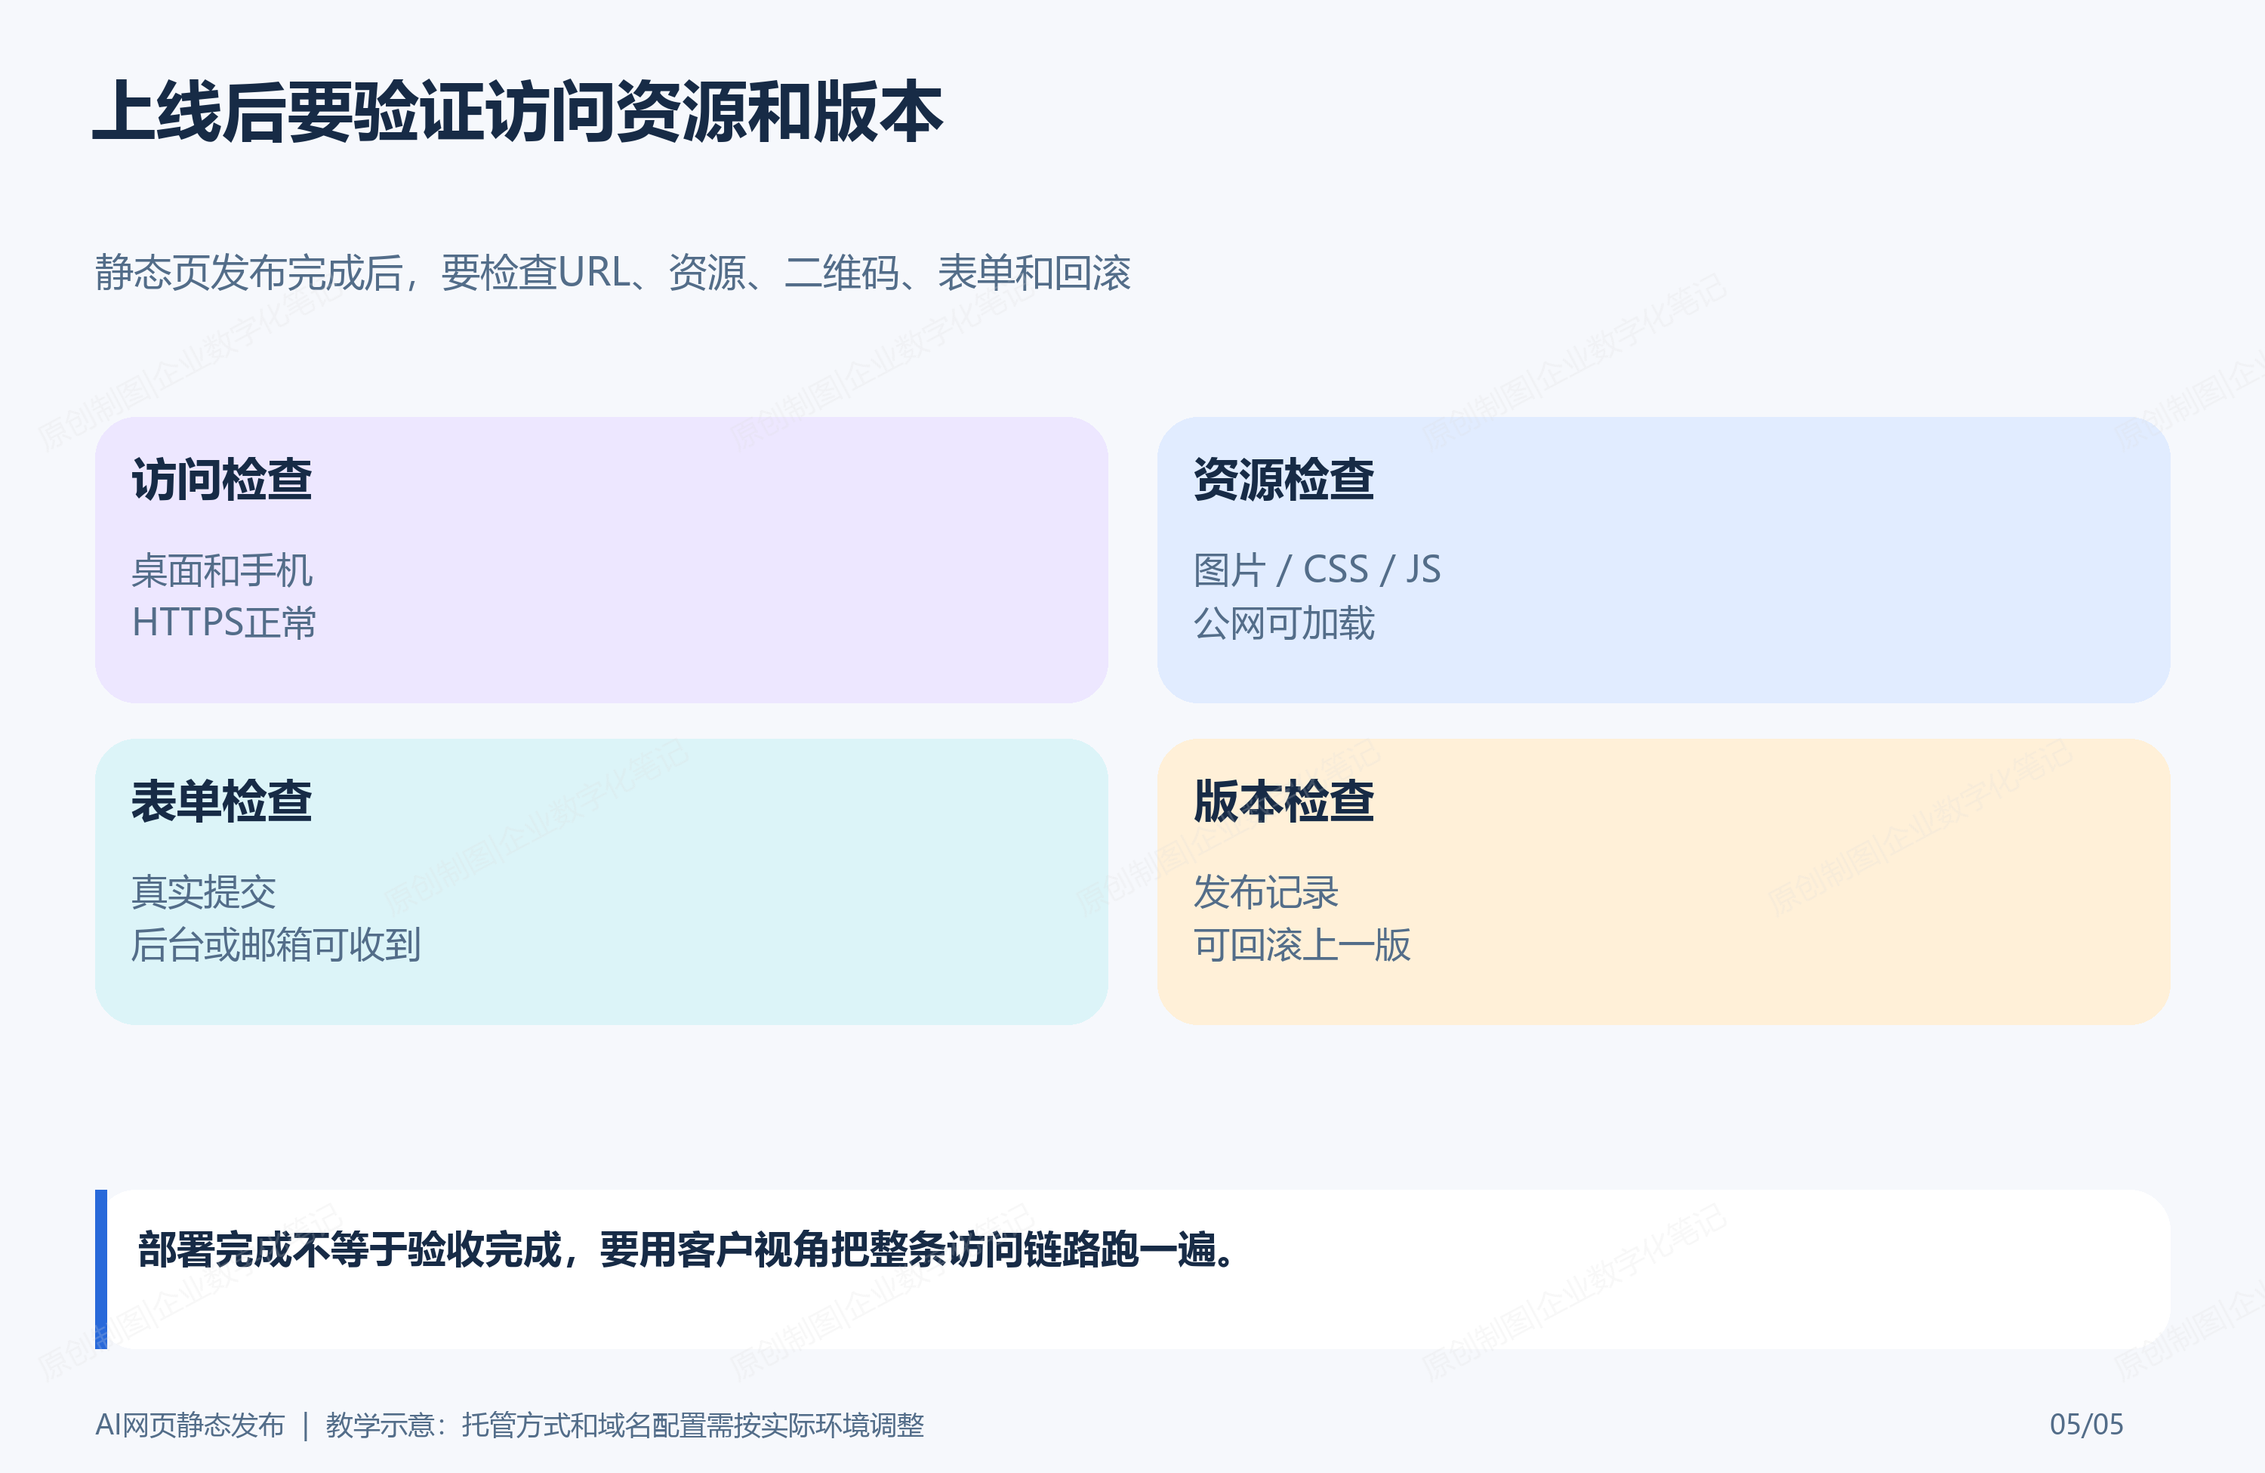Select the text 桌面和手机

coord(222,571)
